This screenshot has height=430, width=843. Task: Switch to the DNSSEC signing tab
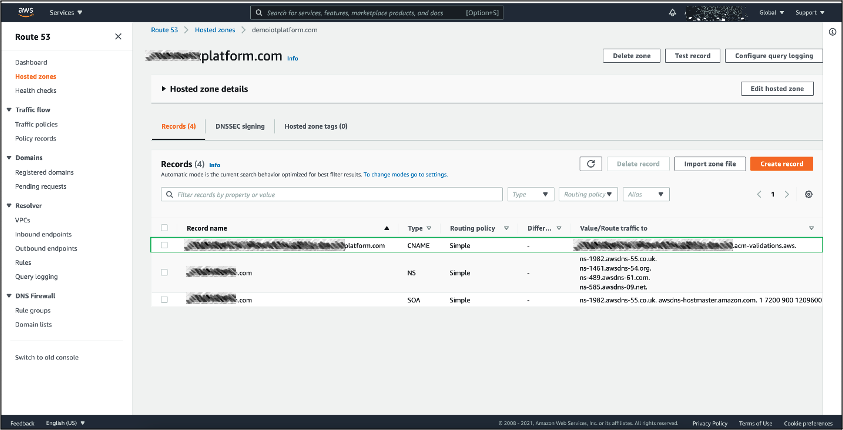tap(240, 127)
